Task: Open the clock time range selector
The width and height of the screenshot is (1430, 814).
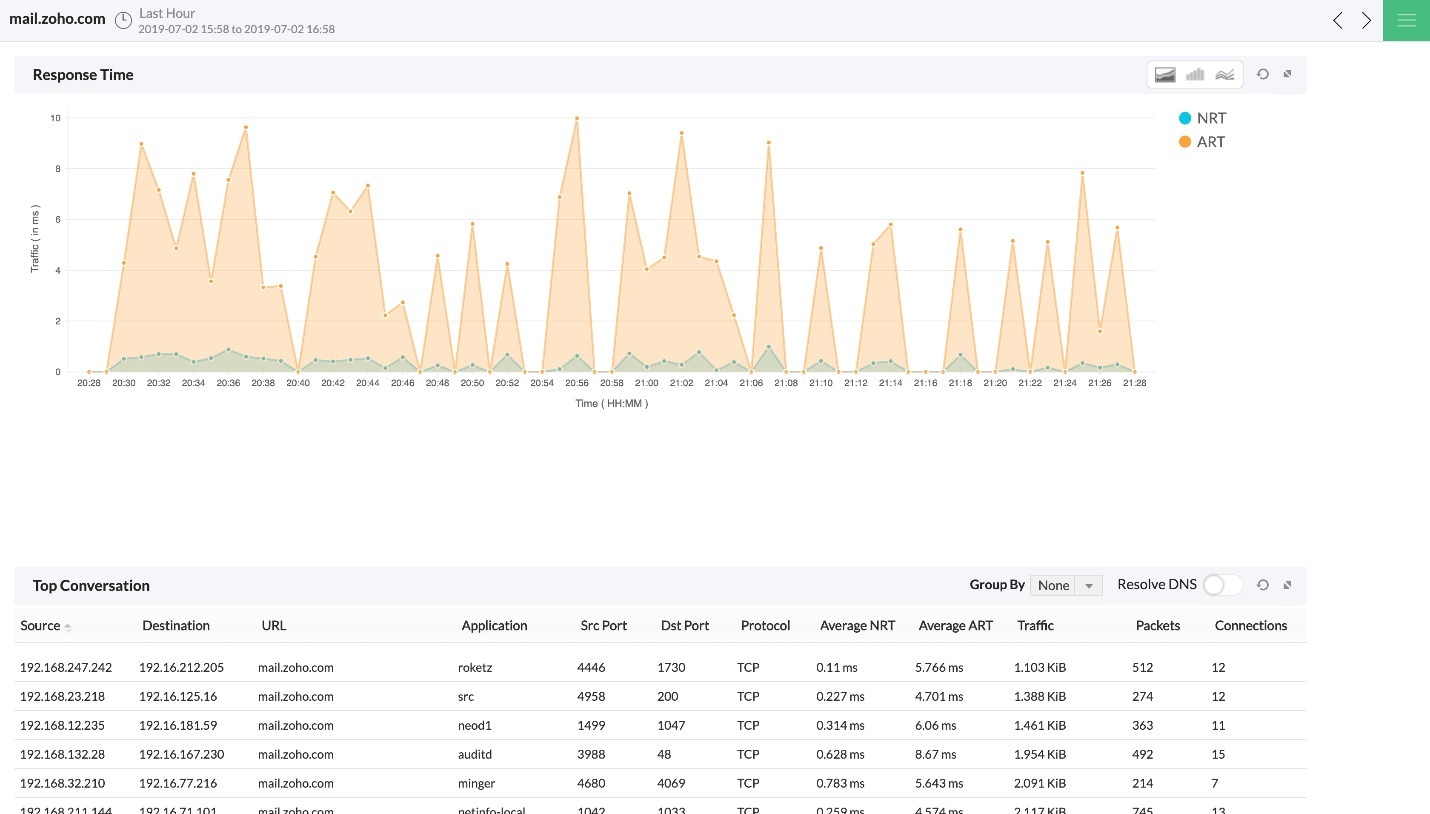Action: pyautogui.click(x=124, y=21)
